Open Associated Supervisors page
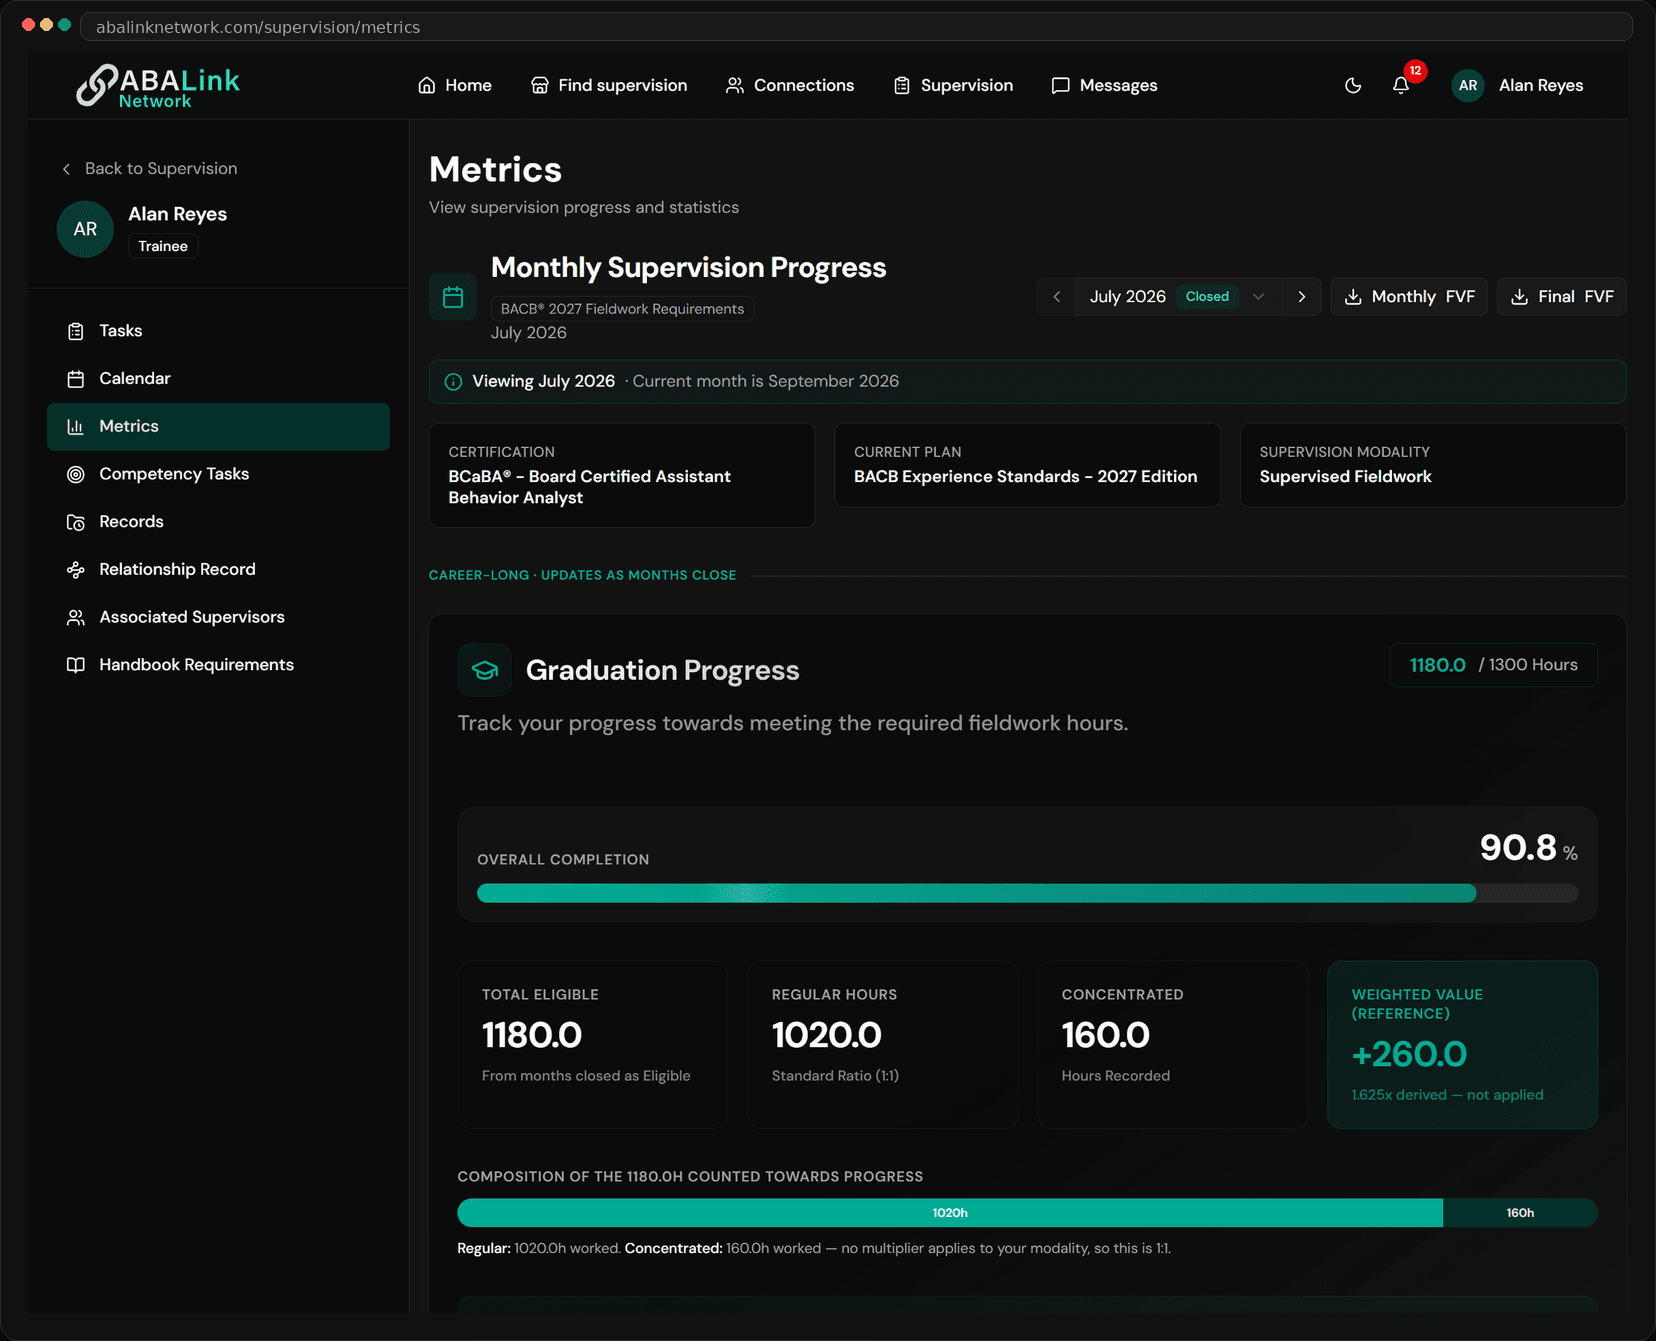This screenshot has height=1341, width=1656. (218, 617)
